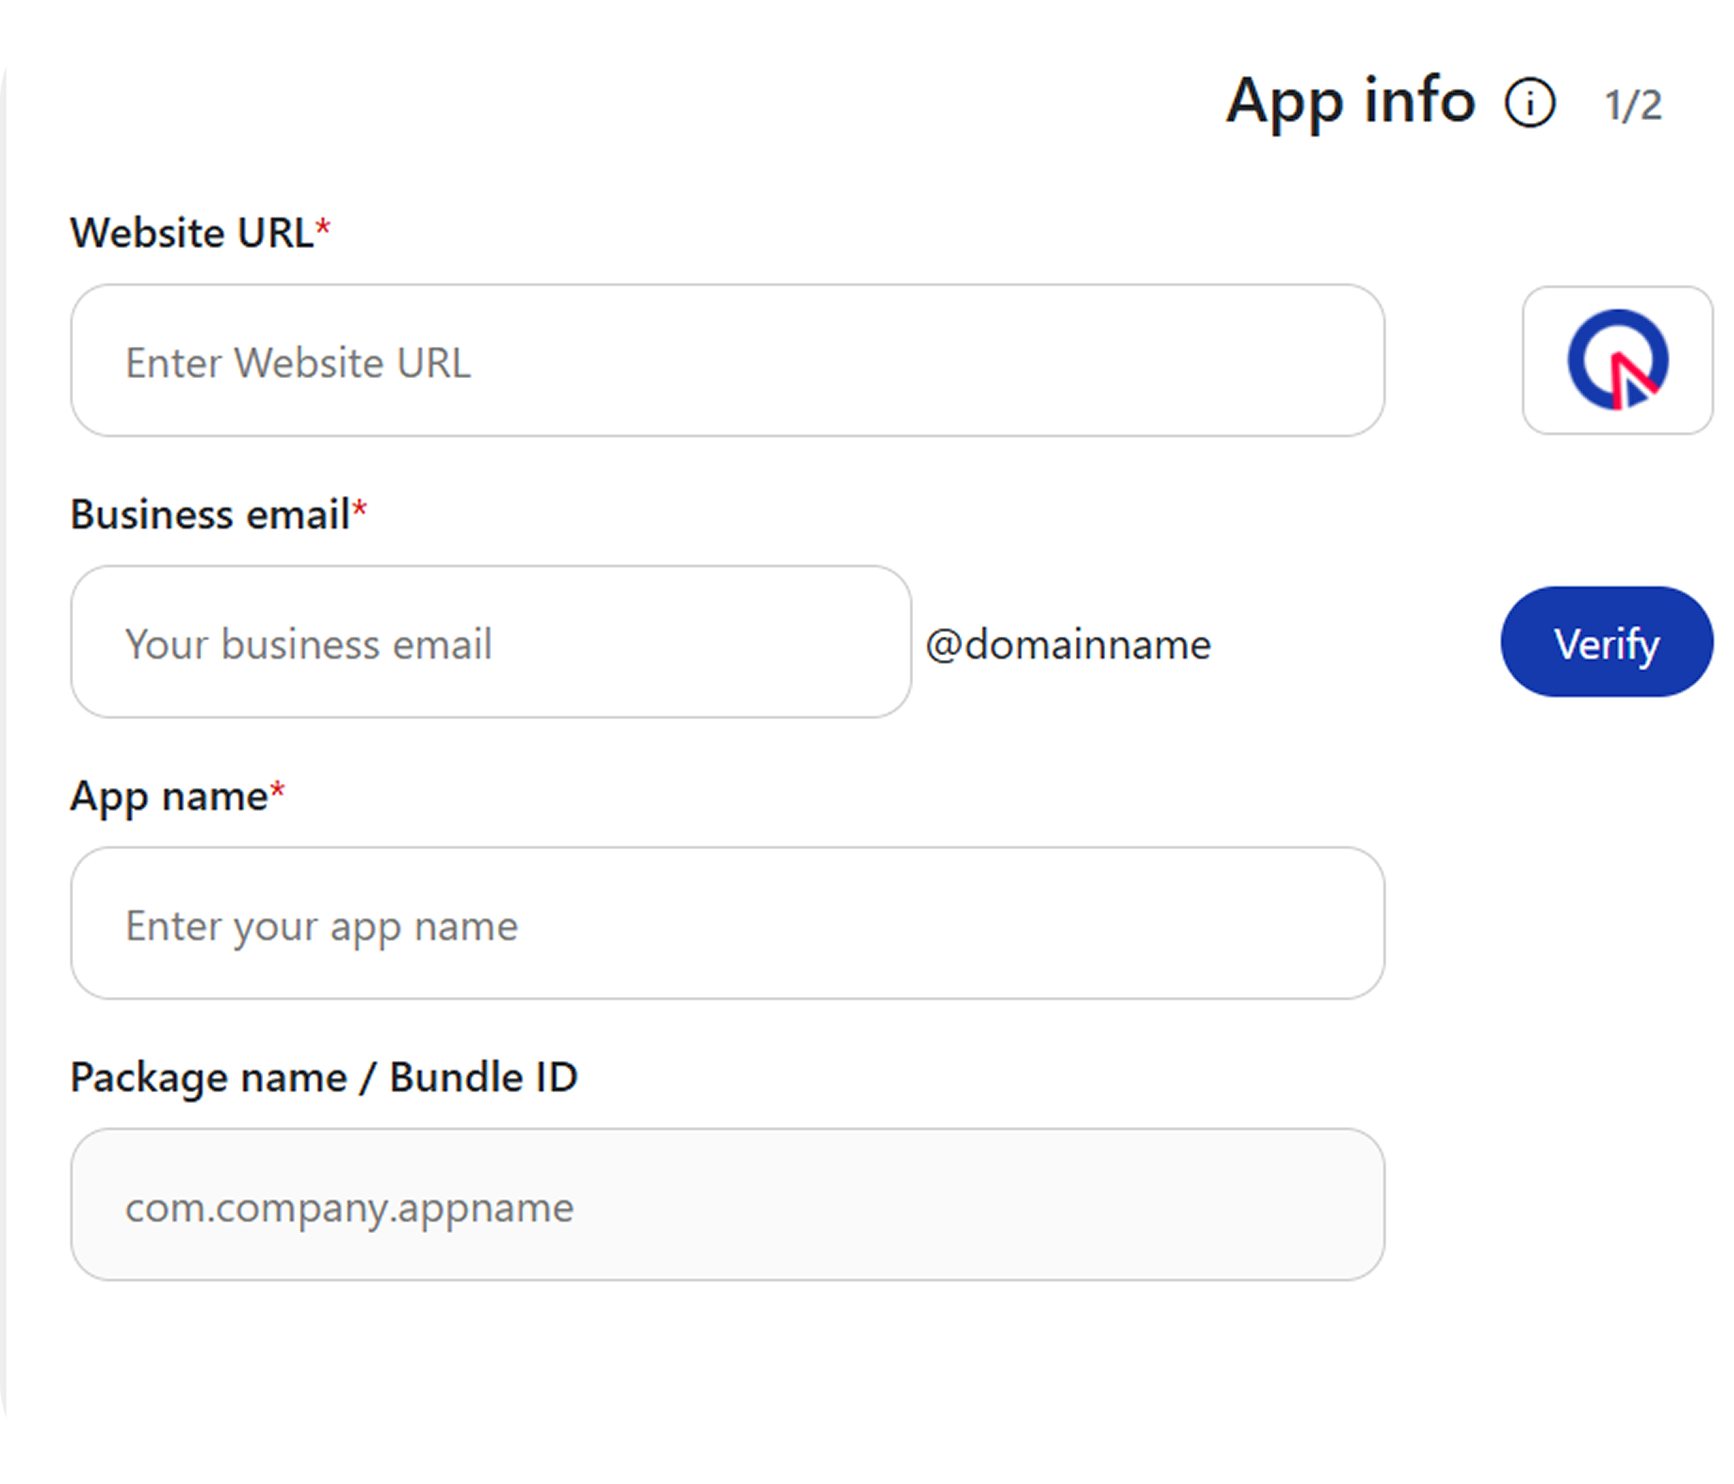Click the info icon beside App info
The height and width of the screenshot is (1484, 1734).
click(1529, 103)
